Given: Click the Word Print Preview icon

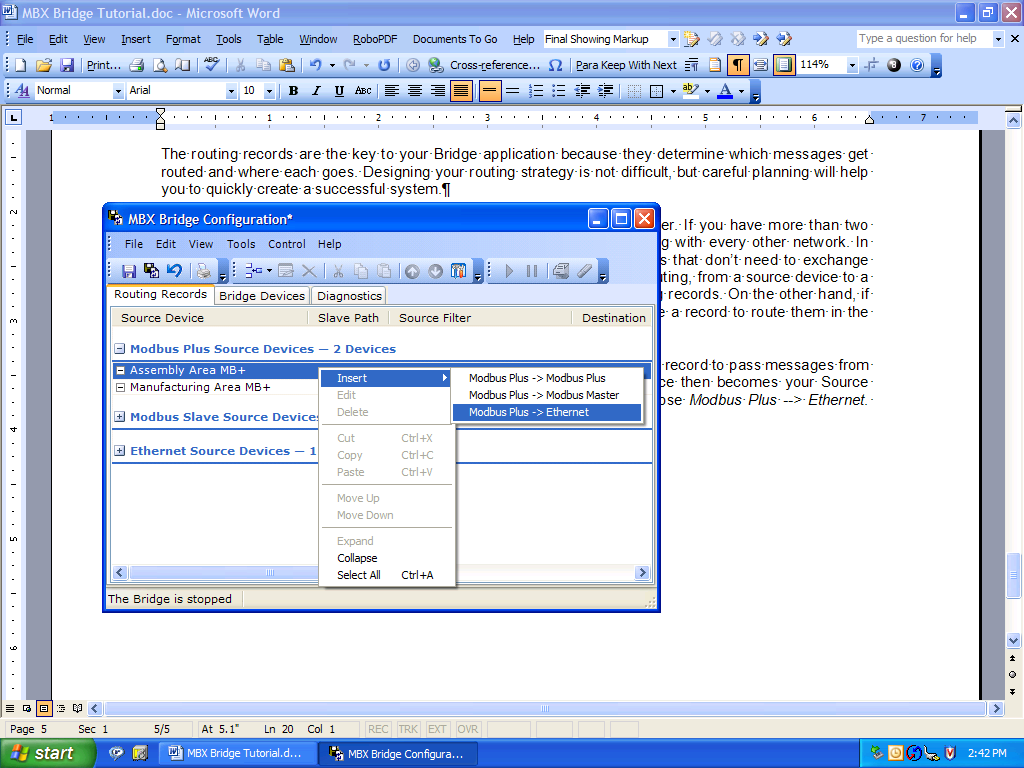Looking at the screenshot, I should coord(160,65).
